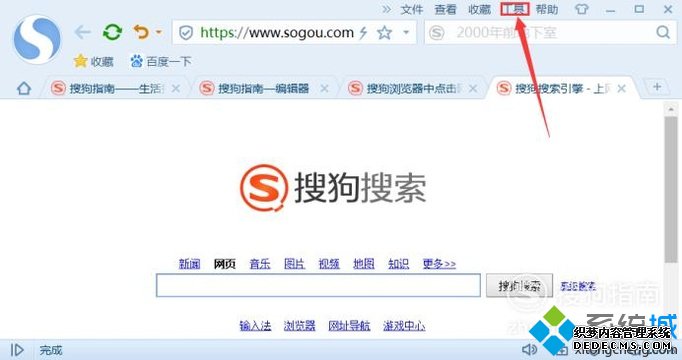Open the address bar dropdown arrow
The image size is (682, 360).
[406, 33]
